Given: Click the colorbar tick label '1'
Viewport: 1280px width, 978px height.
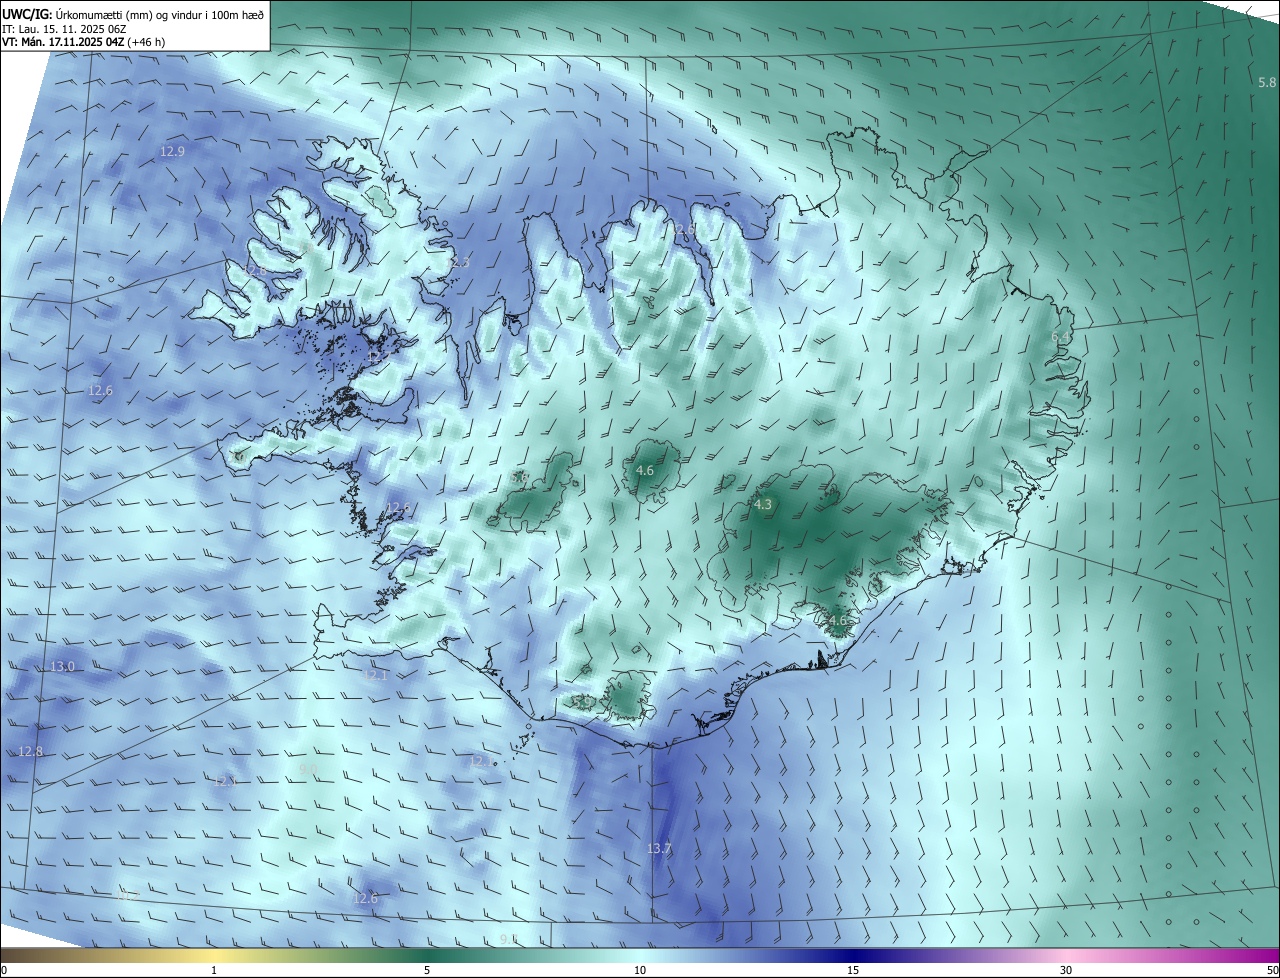Looking at the screenshot, I should pyautogui.click(x=214, y=970).
